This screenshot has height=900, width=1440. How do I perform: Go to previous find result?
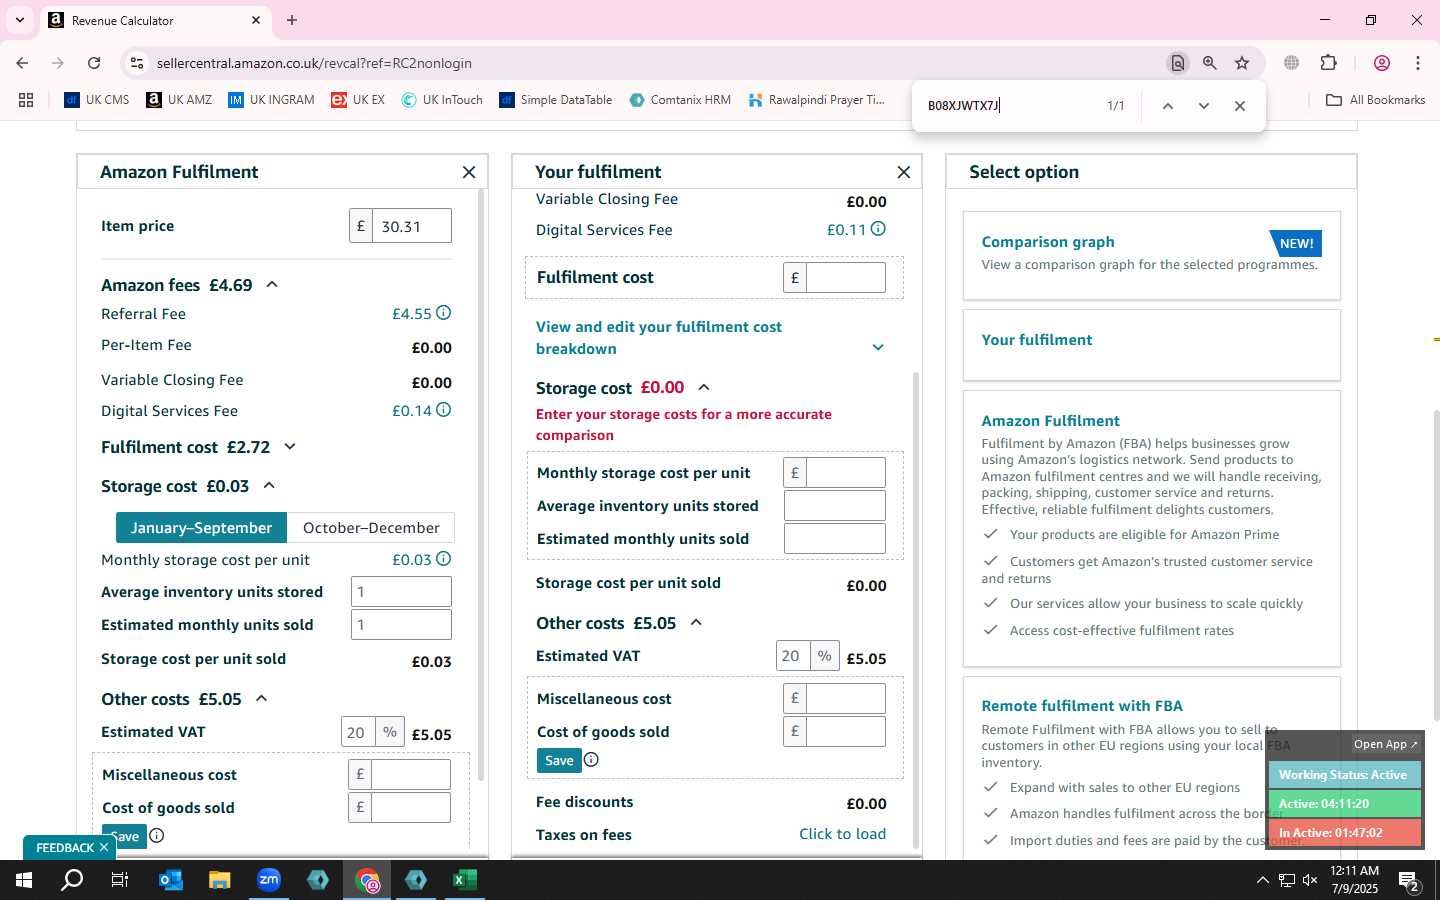1167,106
